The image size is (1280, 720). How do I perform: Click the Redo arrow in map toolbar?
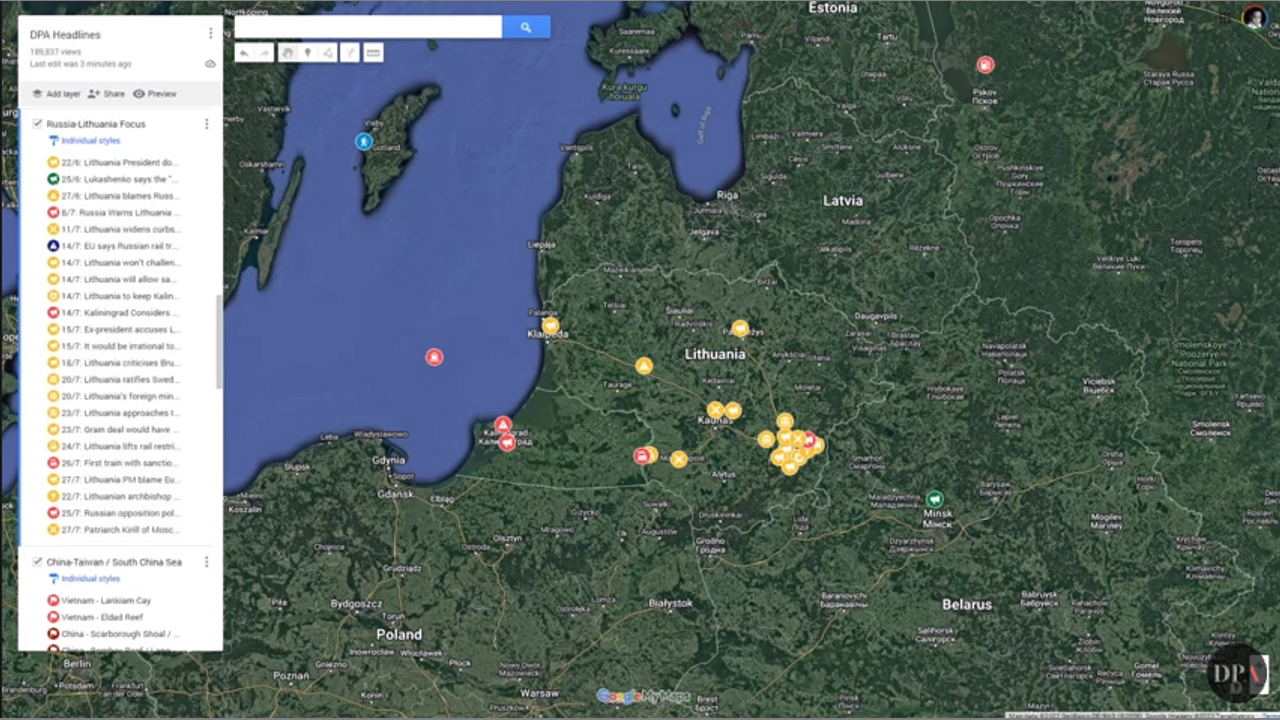[x=265, y=53]
